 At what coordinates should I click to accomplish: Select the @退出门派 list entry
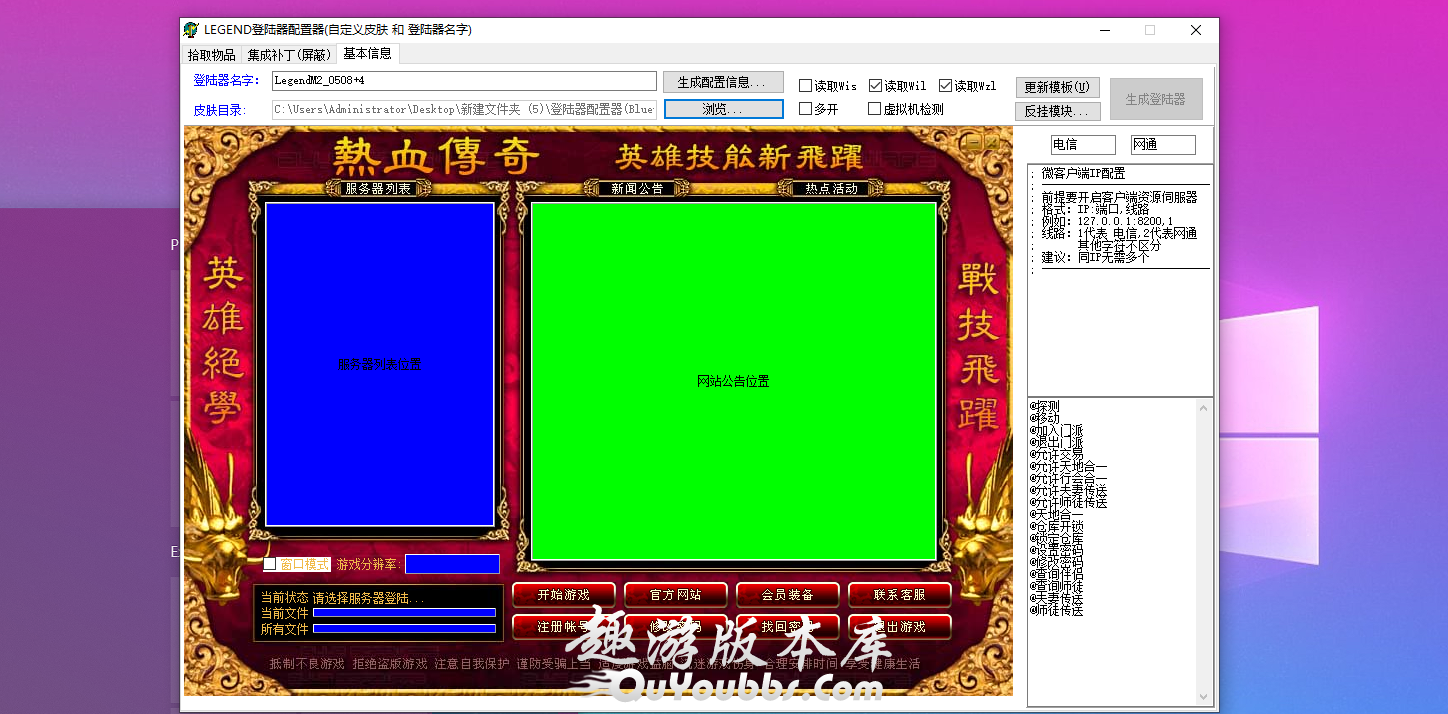pyautogui.click(x=1056, y=443)
